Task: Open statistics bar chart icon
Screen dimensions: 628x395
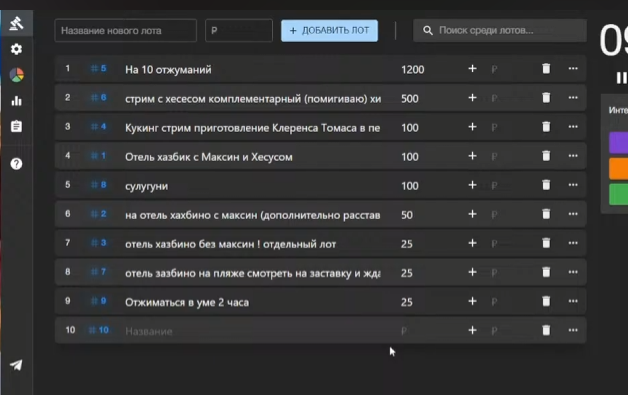Action: [16, 101]
